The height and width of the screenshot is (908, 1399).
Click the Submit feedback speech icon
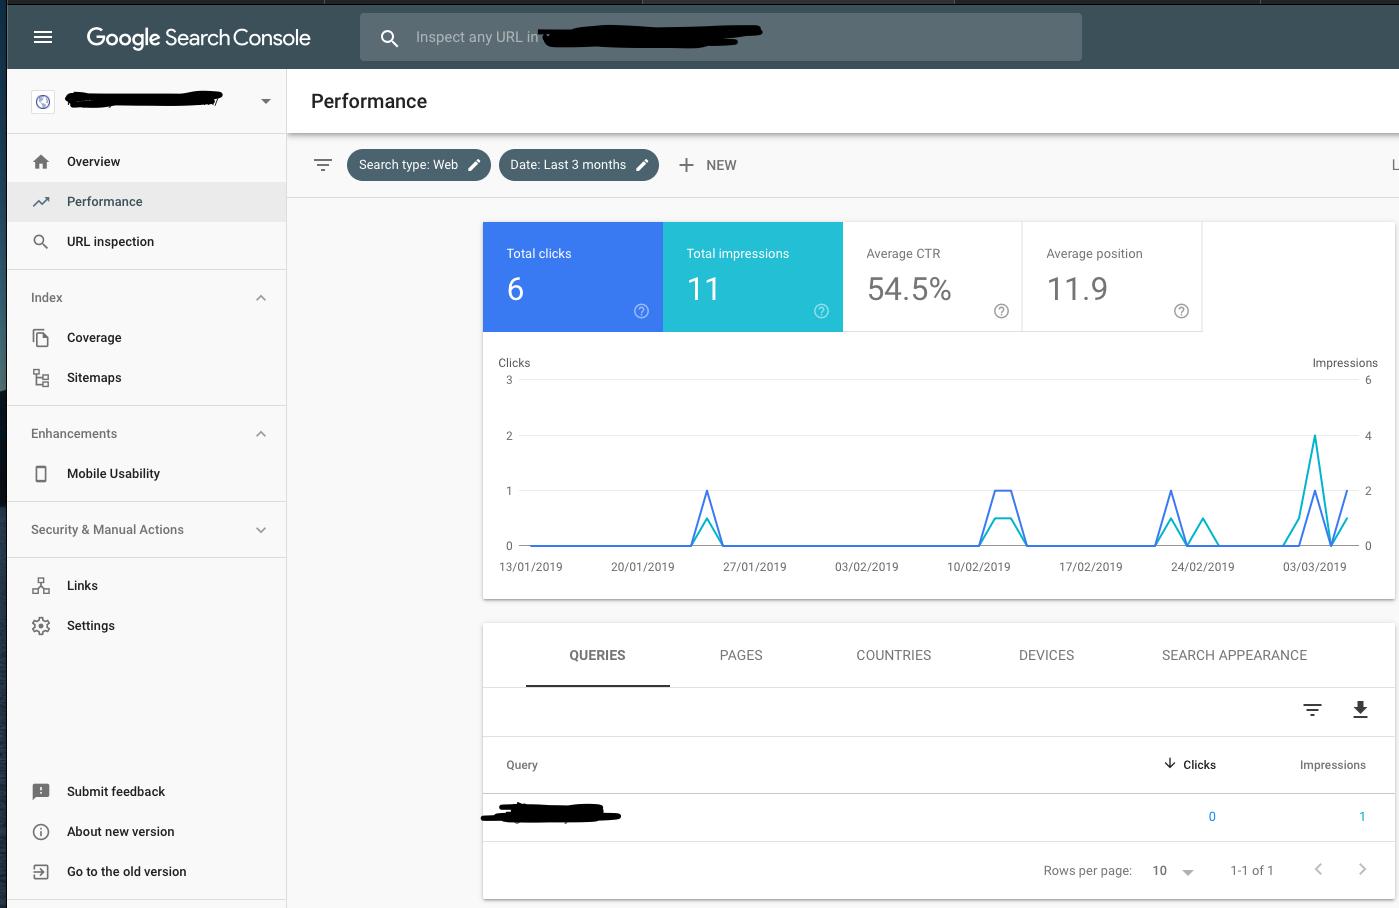coord(41,792)
